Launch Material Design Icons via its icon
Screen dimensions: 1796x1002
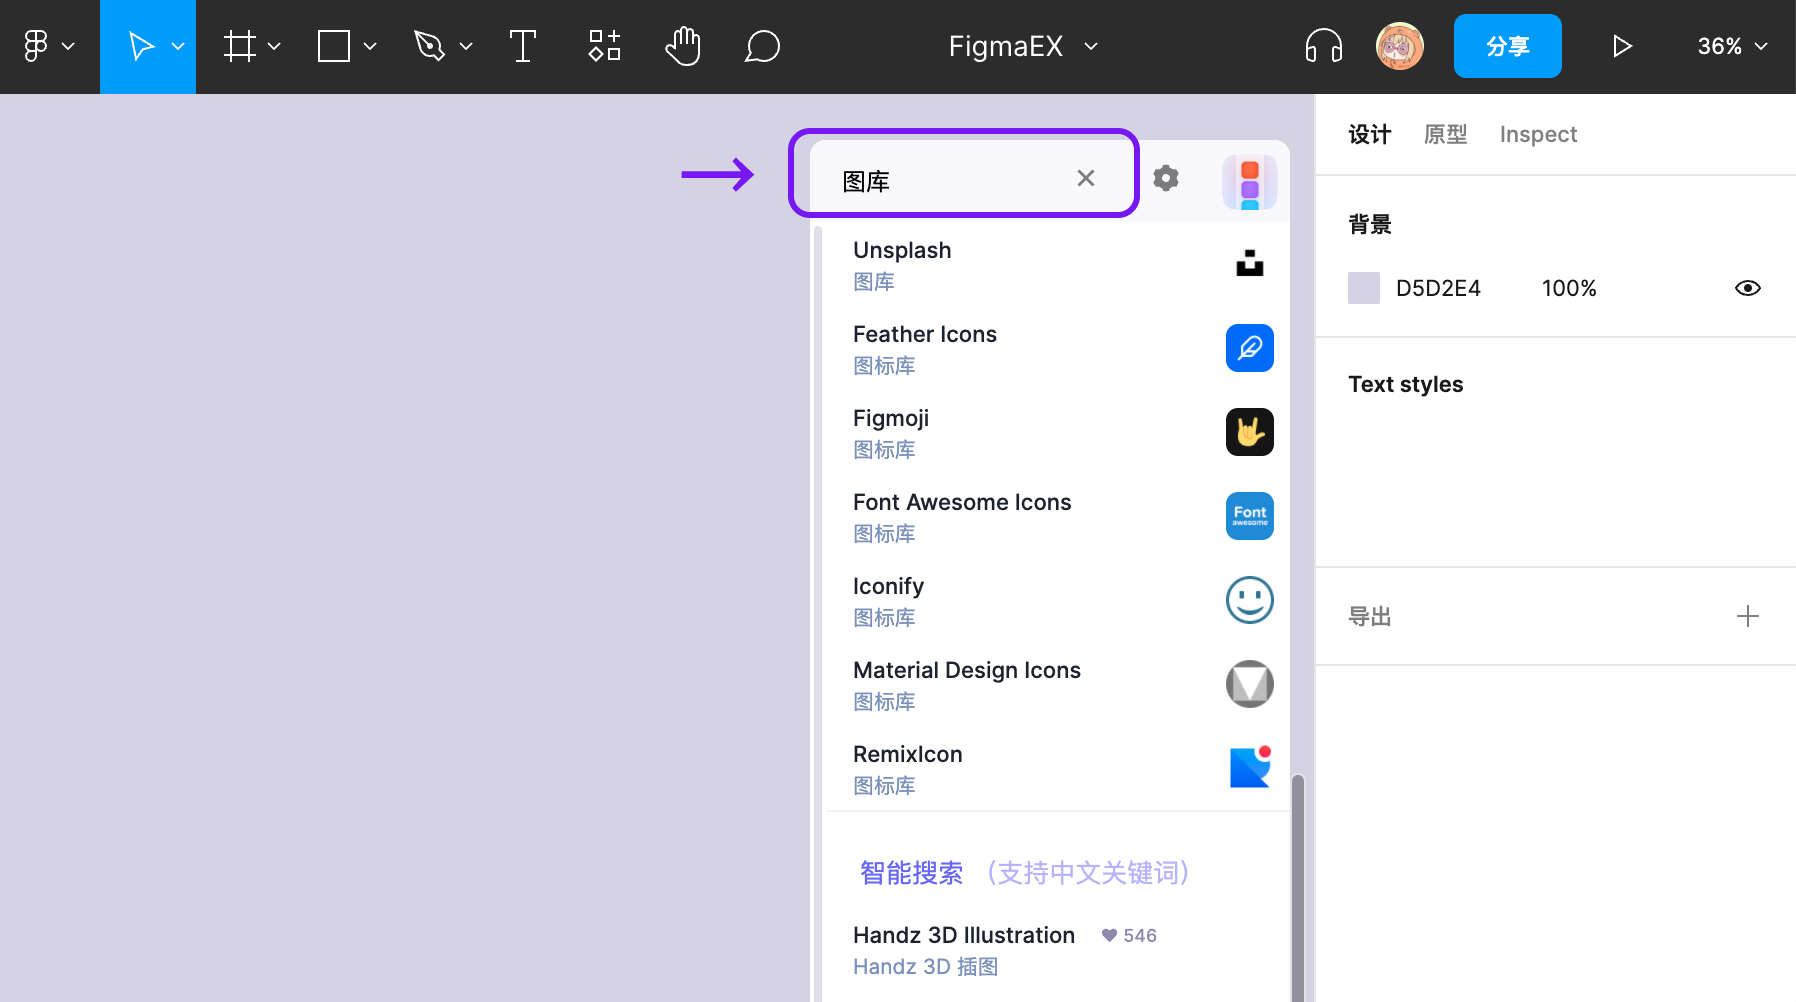tap(1250, 684)
